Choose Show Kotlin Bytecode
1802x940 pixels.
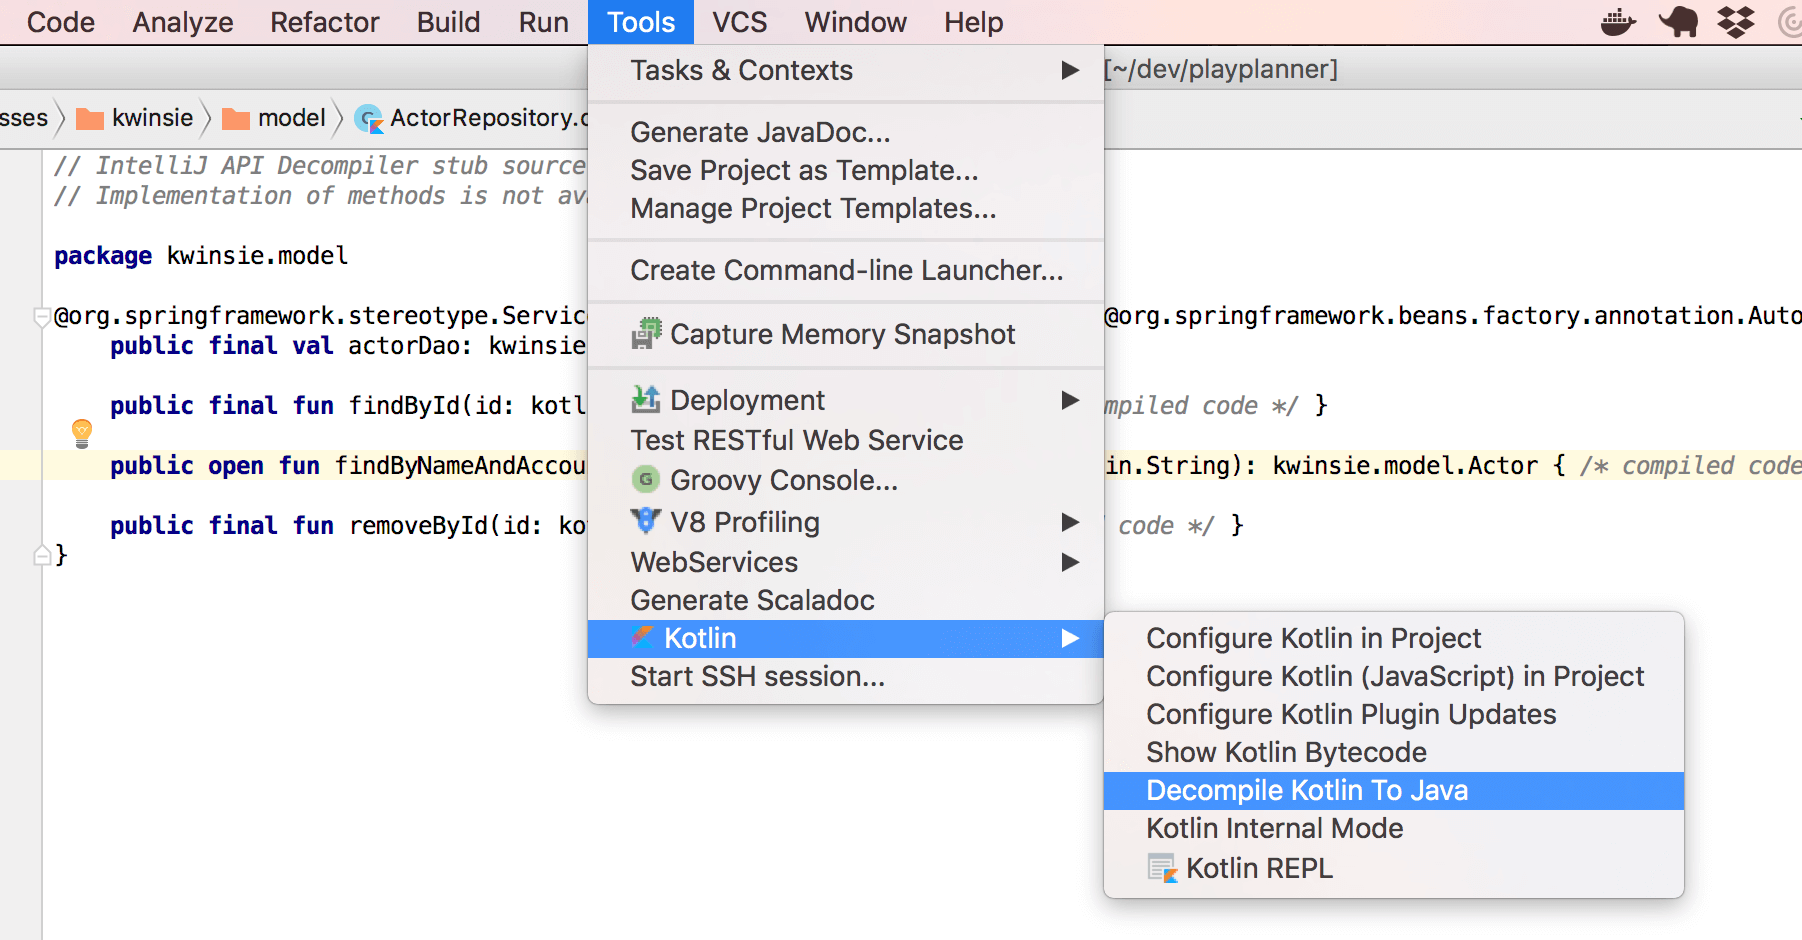(1286, 752)
